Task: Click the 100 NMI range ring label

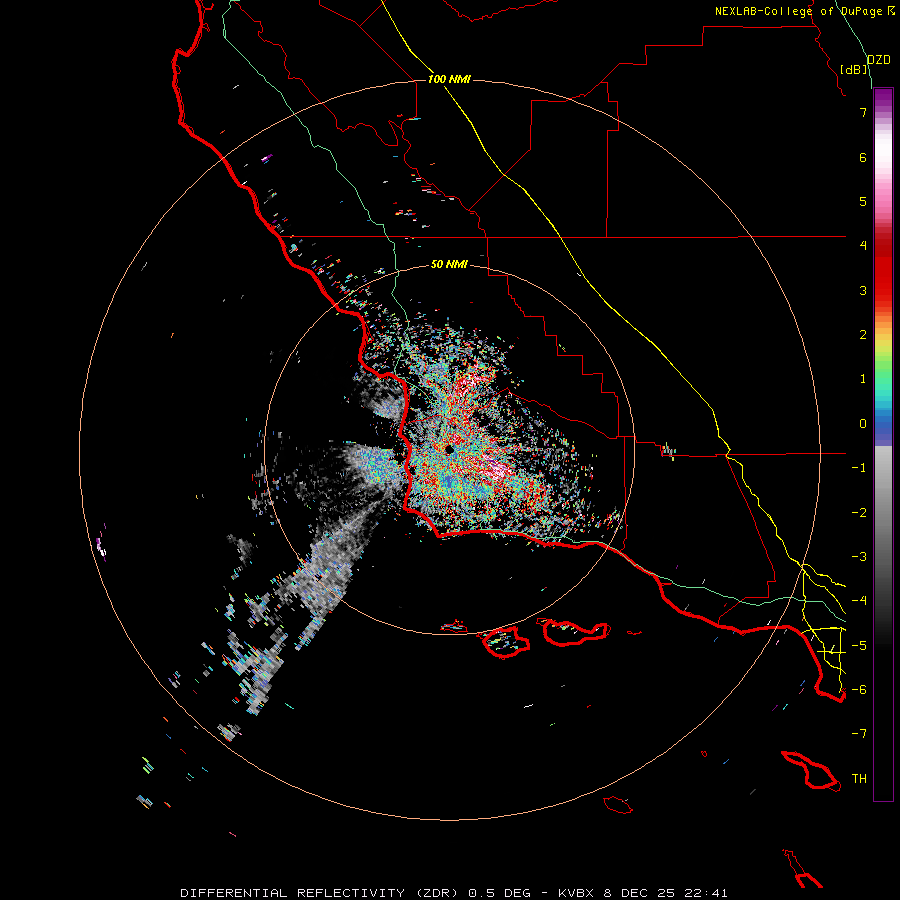Action: (449, 79)
